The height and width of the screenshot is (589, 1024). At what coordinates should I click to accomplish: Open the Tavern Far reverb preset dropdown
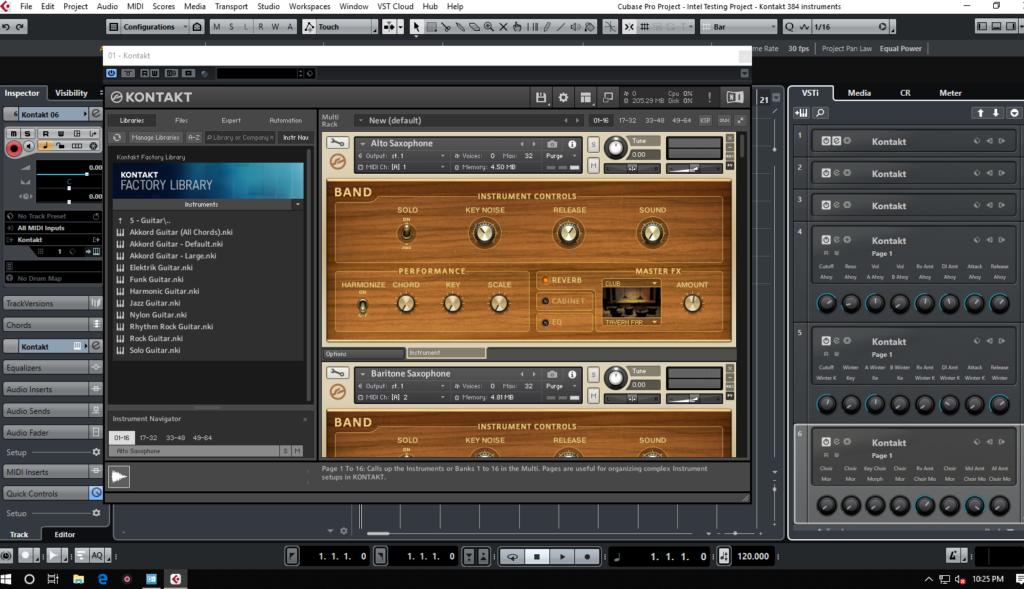click(x=630, y=322)
